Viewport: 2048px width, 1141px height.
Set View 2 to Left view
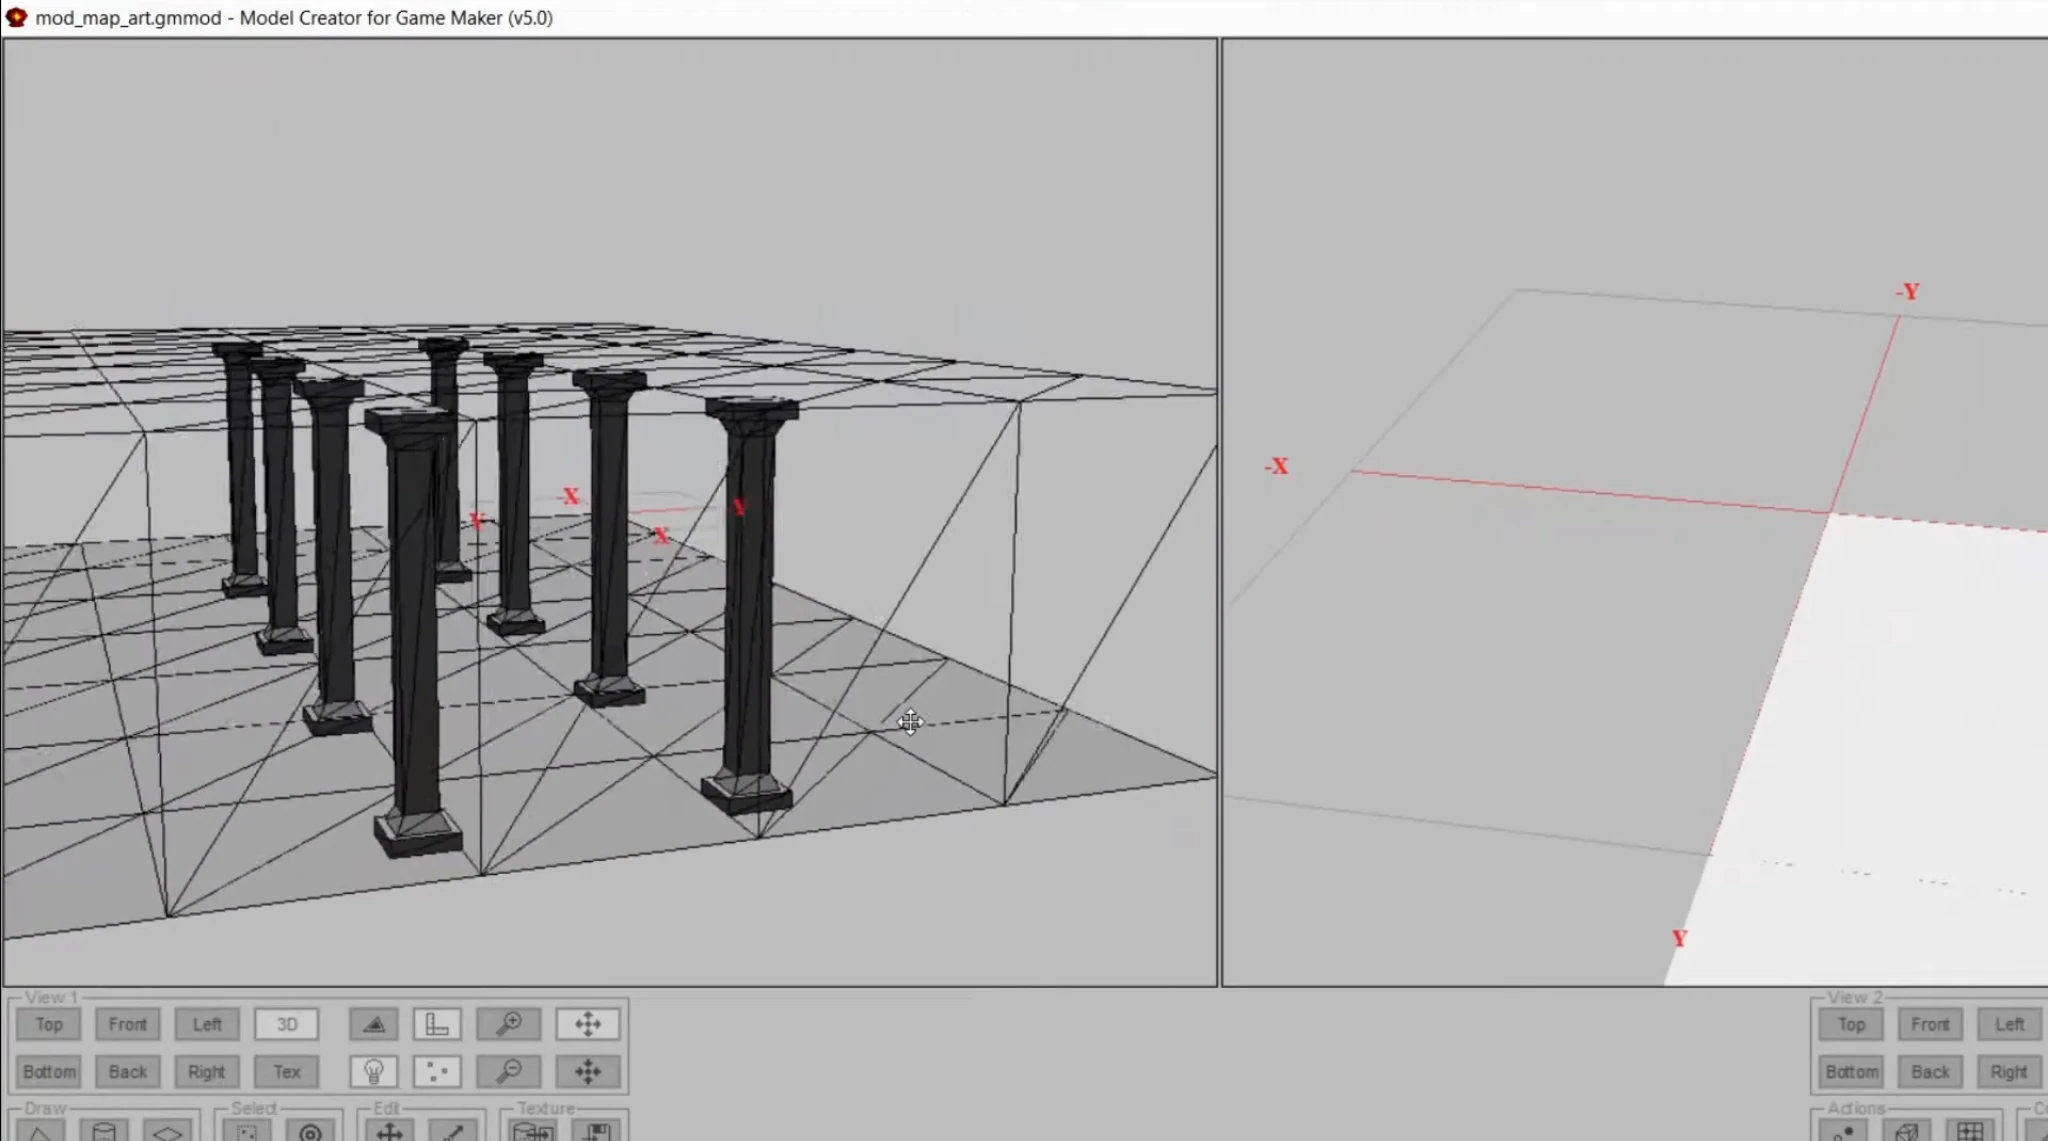[2009, 1024]
